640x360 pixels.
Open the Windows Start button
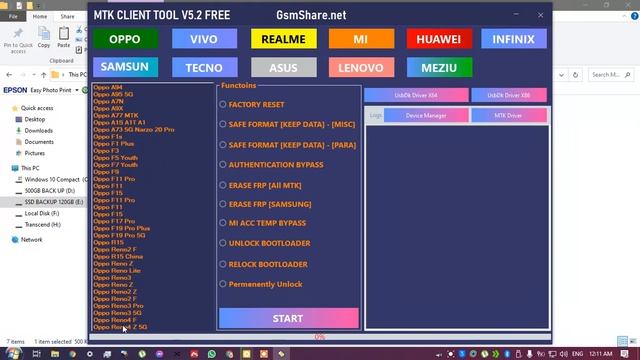(x=13, y=353)
